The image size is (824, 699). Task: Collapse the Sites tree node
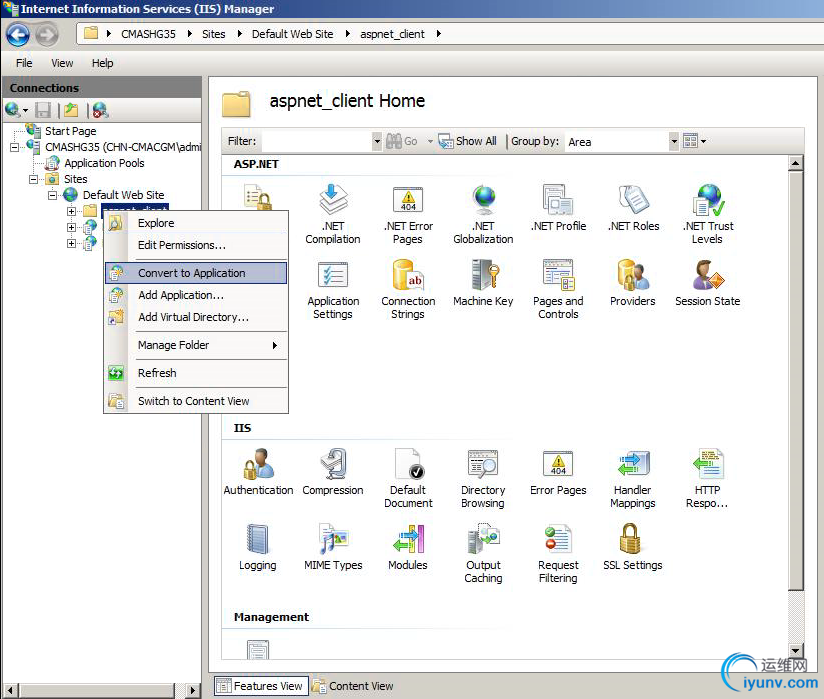tap(33, 179)
